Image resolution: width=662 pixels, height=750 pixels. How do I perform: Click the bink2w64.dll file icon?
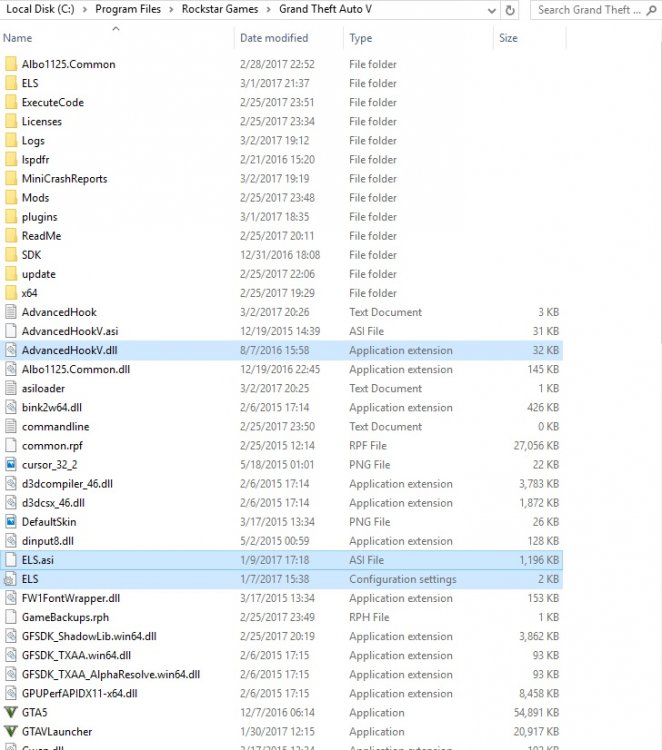point(11,408)
